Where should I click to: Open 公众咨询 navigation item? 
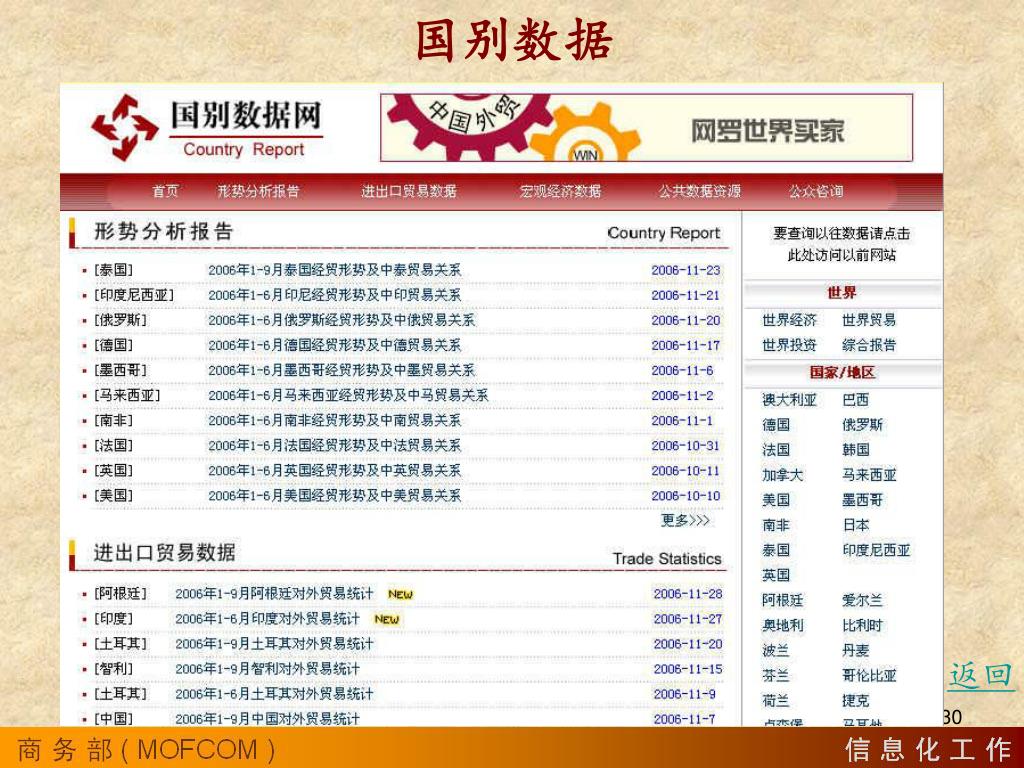(816, 191)
